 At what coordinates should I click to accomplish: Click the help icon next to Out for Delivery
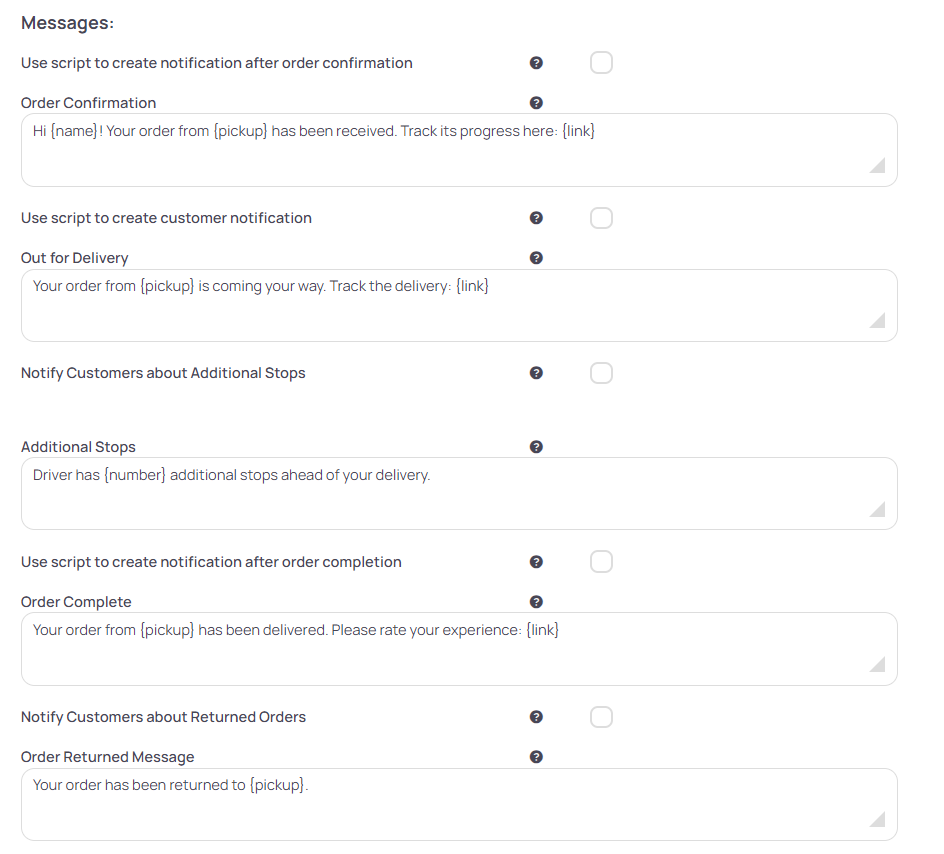point(537,257)
